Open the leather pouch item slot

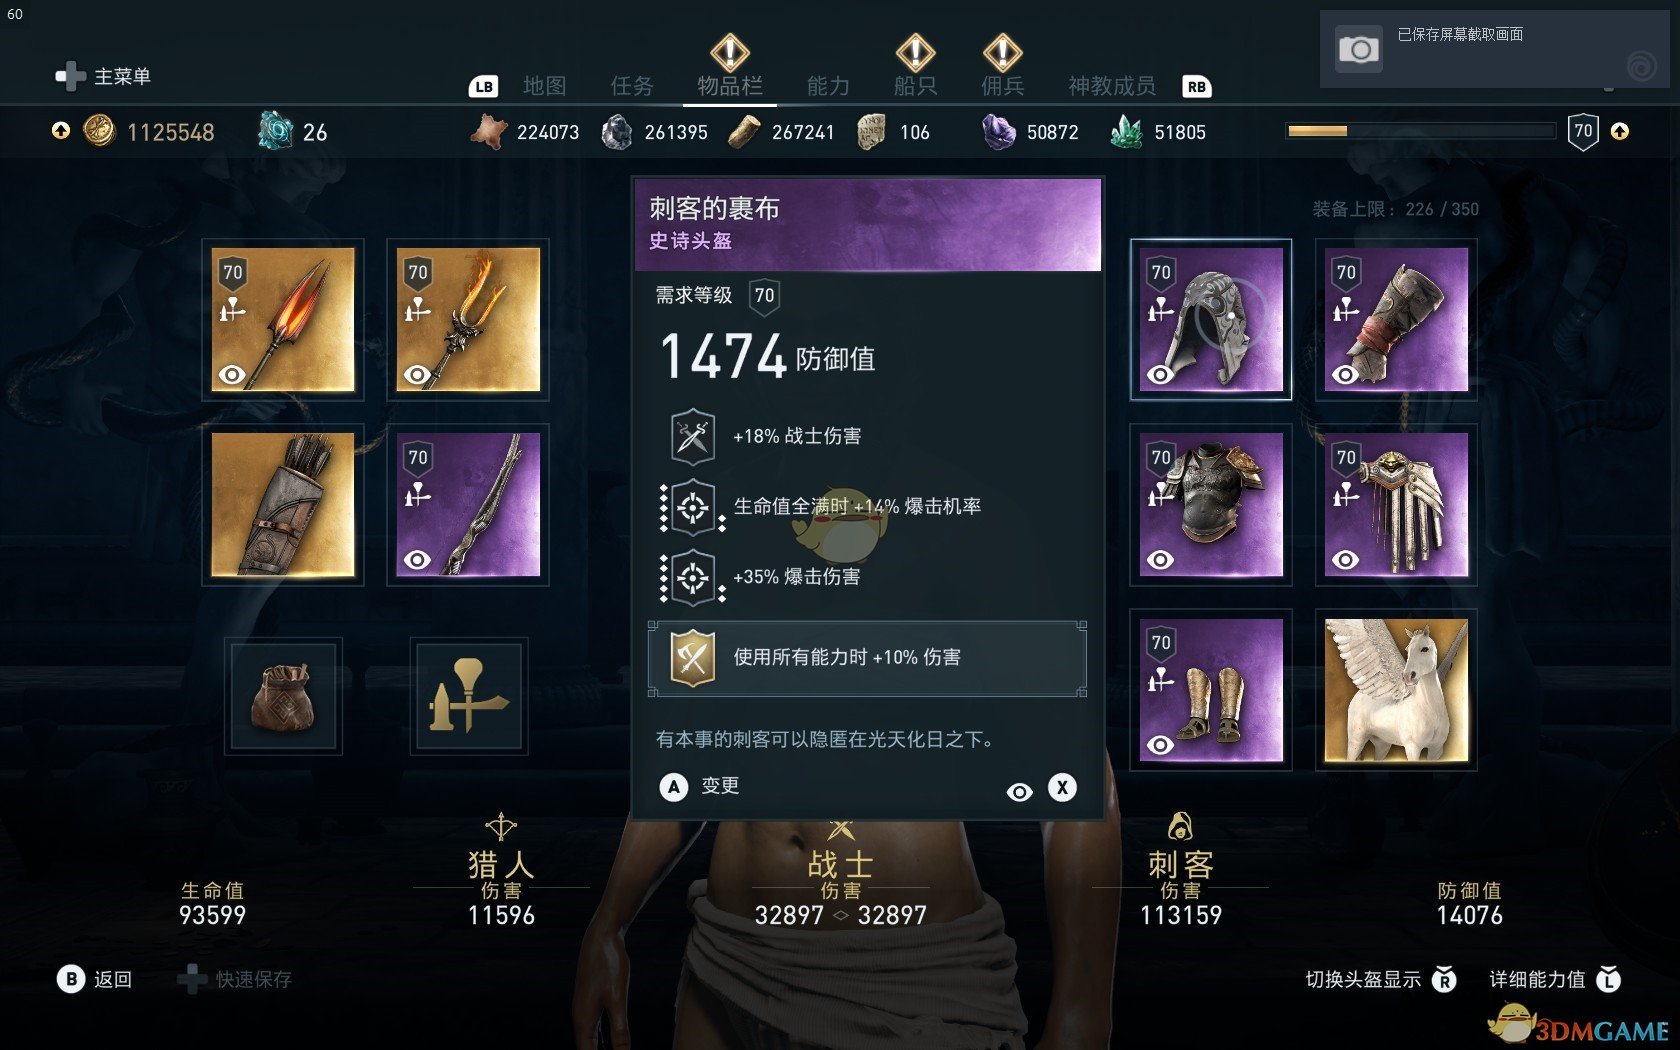coord(284,696)
